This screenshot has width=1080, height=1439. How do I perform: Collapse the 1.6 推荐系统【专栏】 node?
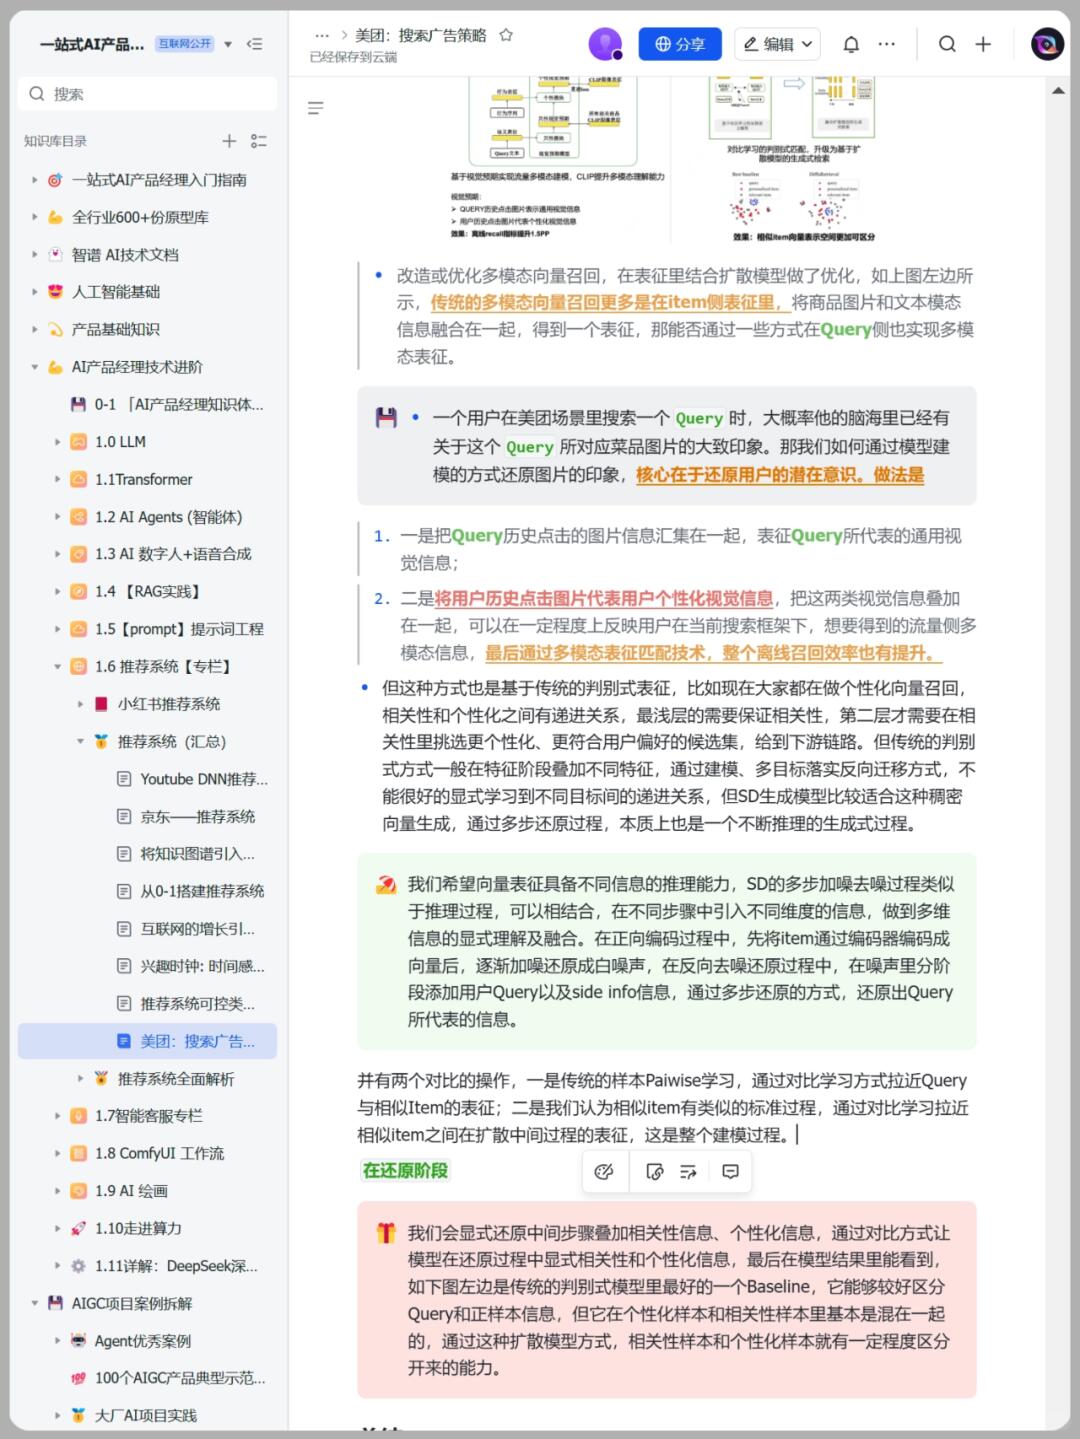(x=57, y=666)
